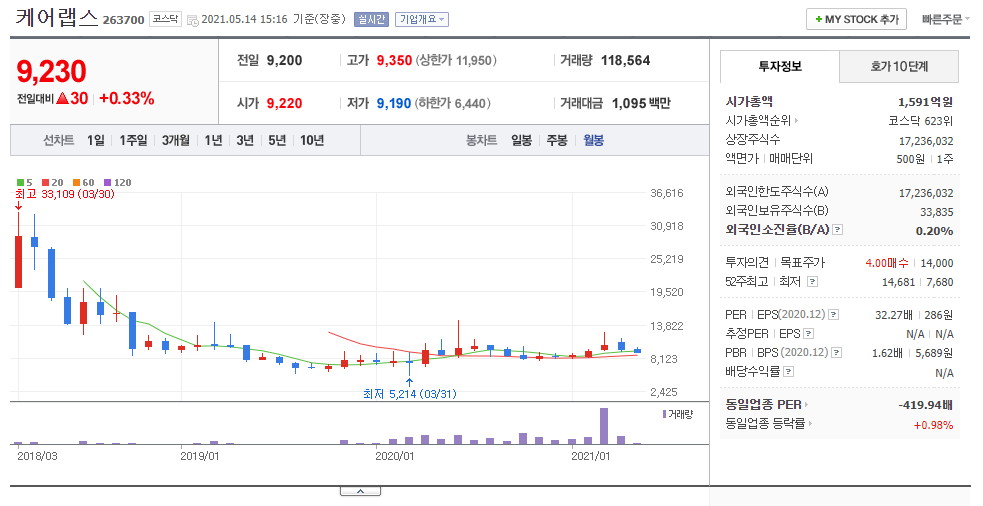Click the 4.00매수 investment opinion
983x506 pixels.
(886, 263)
